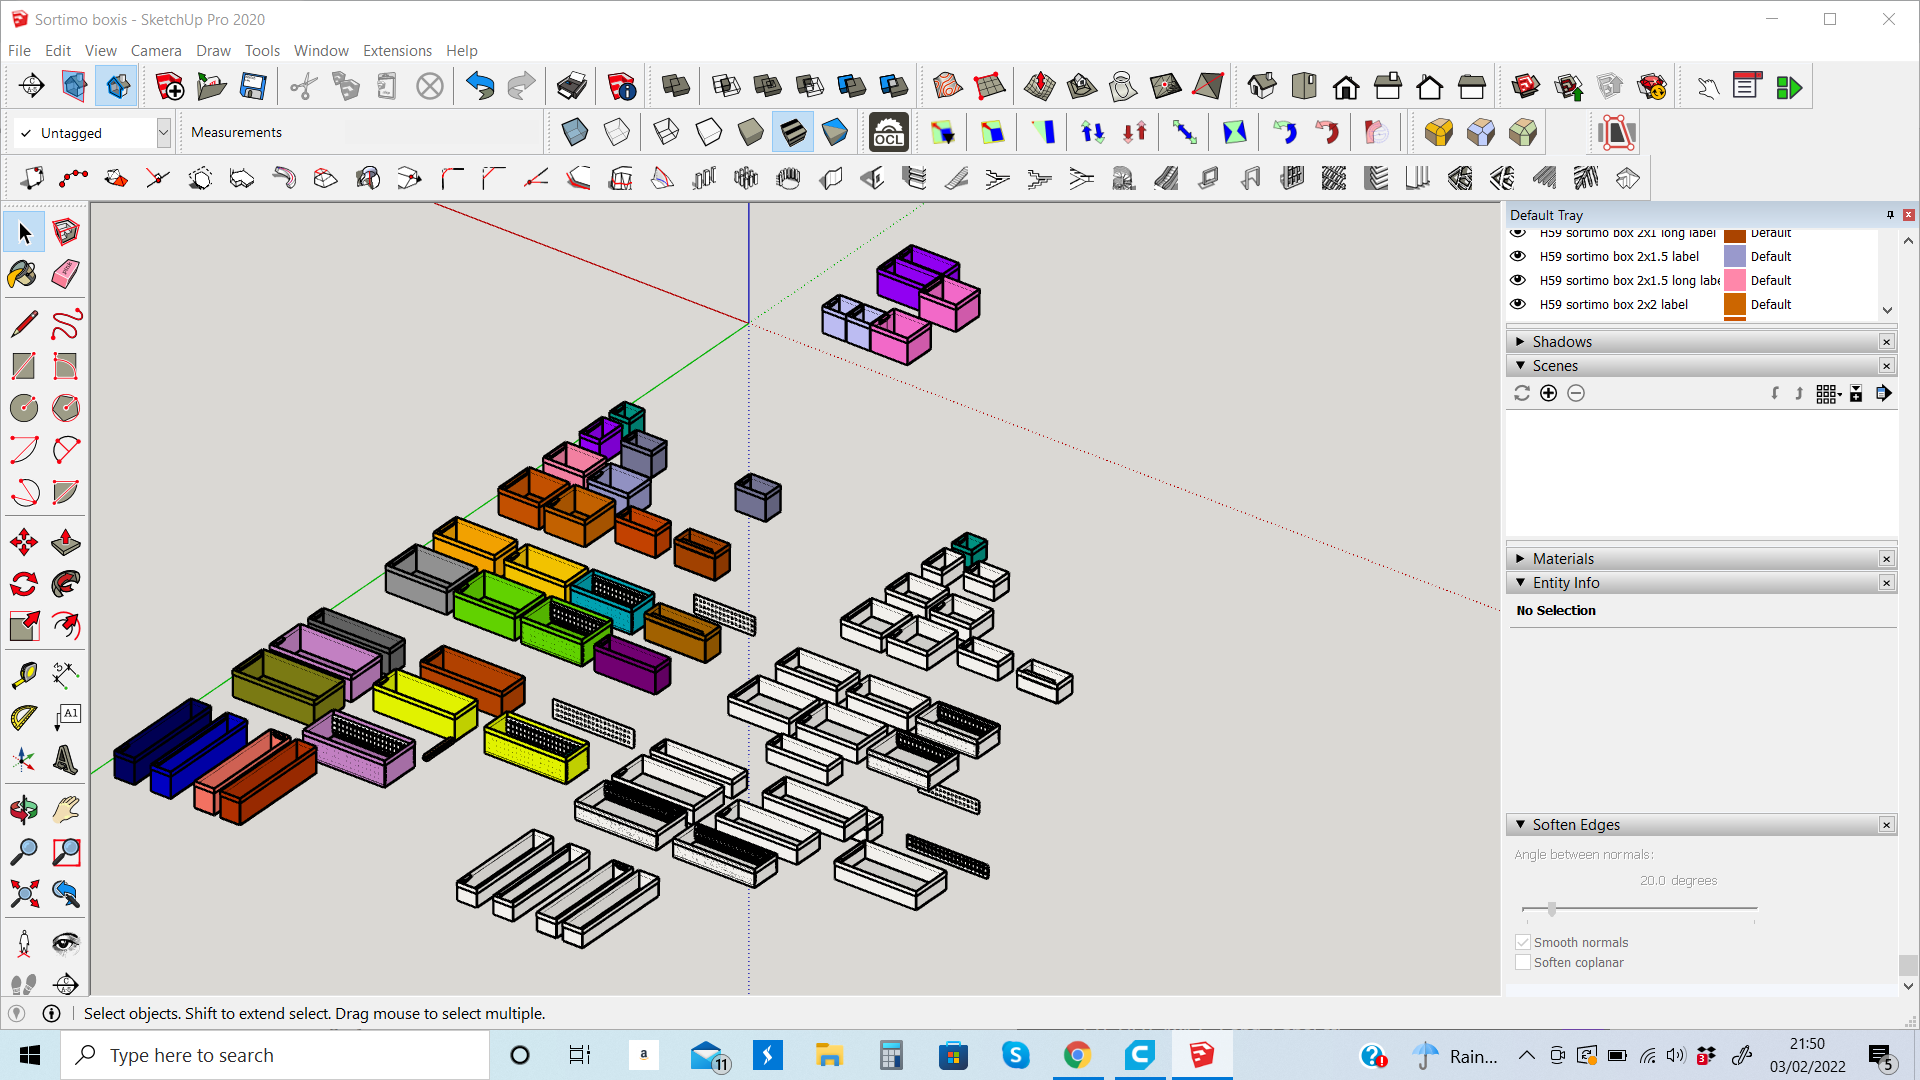The image size is (1920, 1080).
Task: Click the Add Scene plus icon
Action: [1548, 393]
